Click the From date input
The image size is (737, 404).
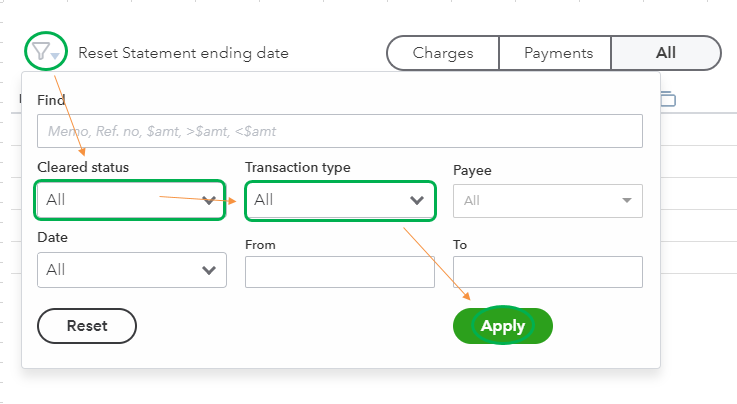tap(339, 272)
